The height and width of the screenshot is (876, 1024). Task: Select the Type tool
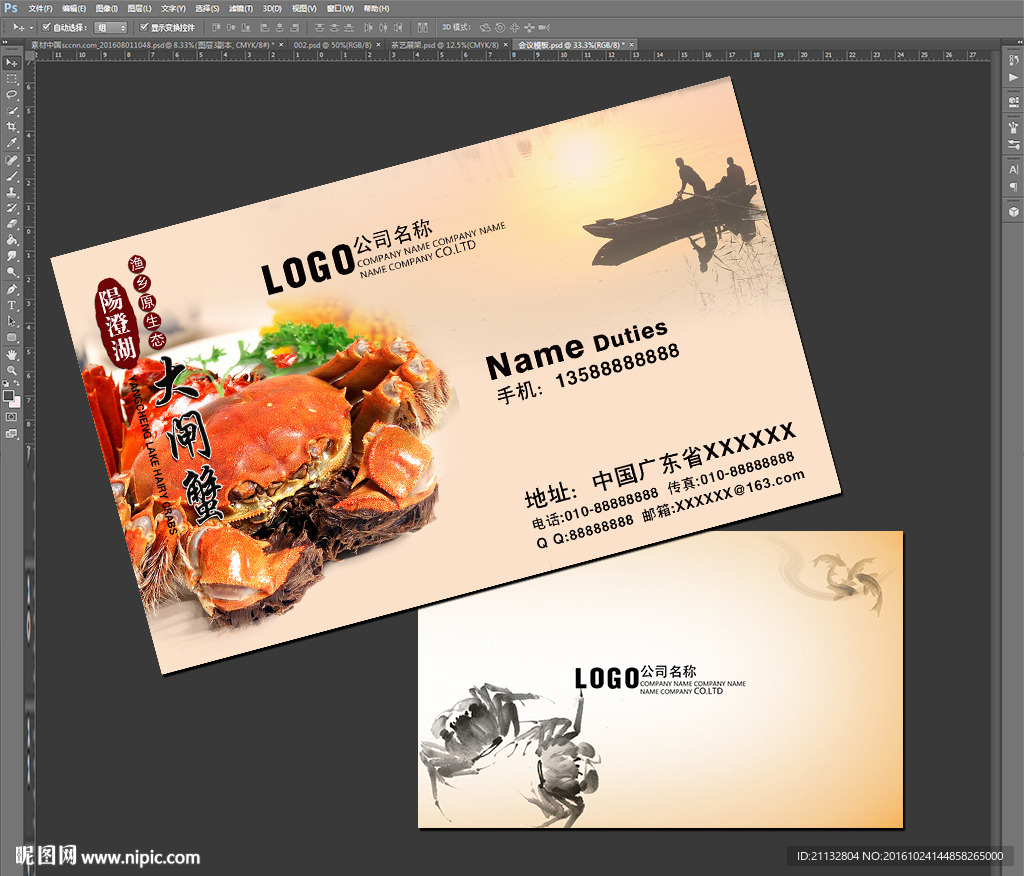[x=12, y=305]
